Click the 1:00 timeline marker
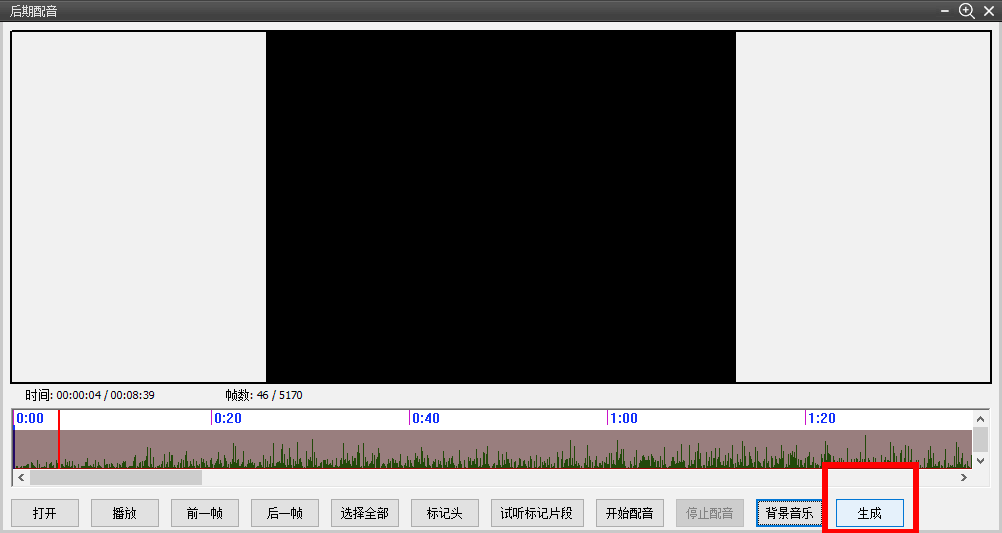The width and height of the screenshot is (1002, 533). pos(624,419)
